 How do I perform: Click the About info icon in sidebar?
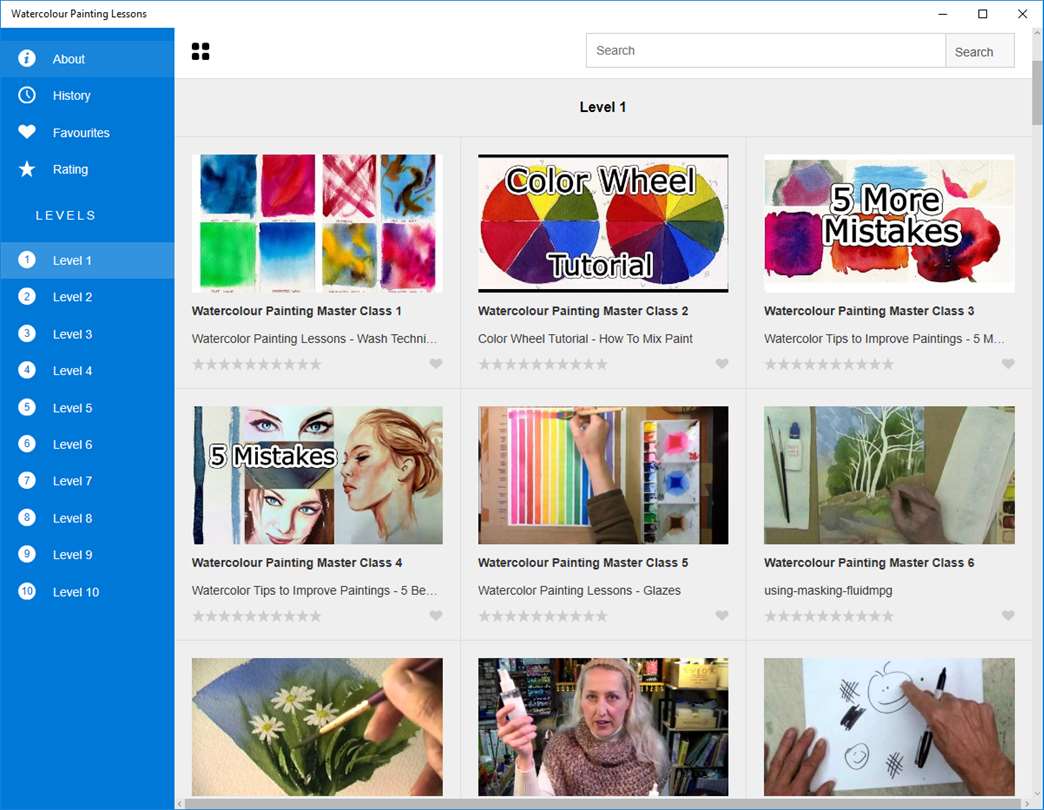point(27,59)
